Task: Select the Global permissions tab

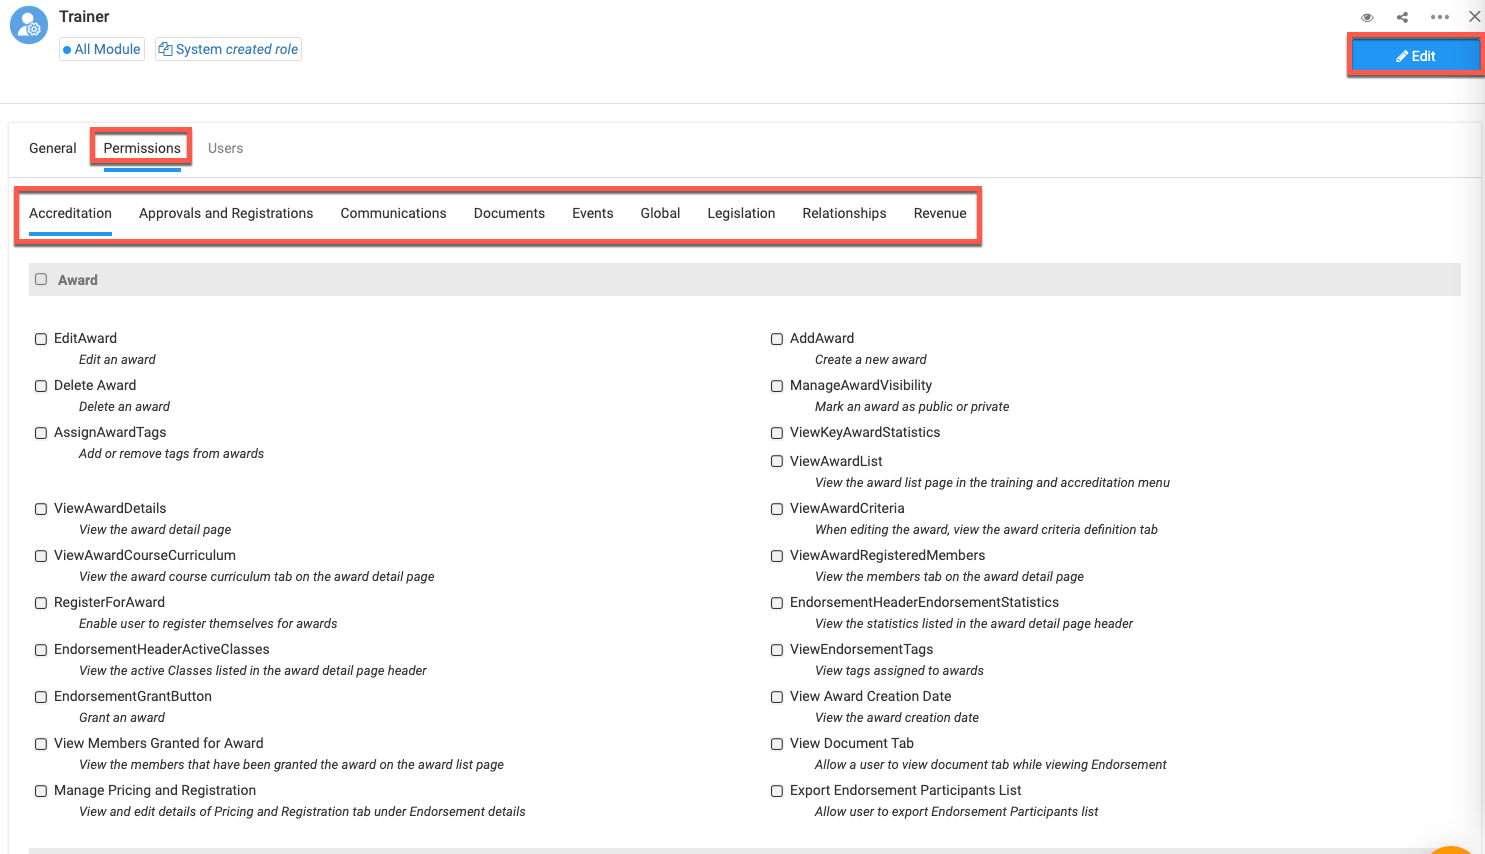Action: pyautogui.click(x=660, y=213)
